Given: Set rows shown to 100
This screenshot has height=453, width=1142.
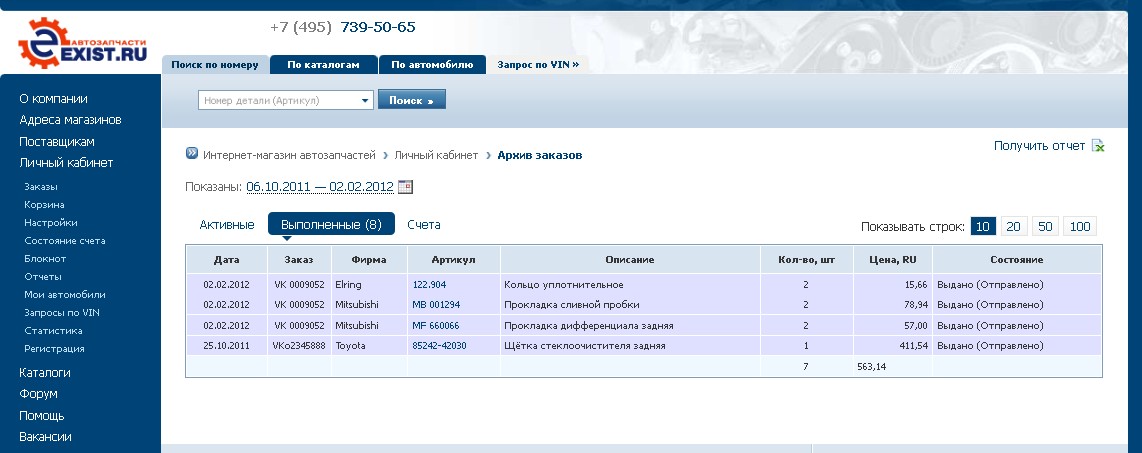Looking at the screenshot, I should point(1080,227).
